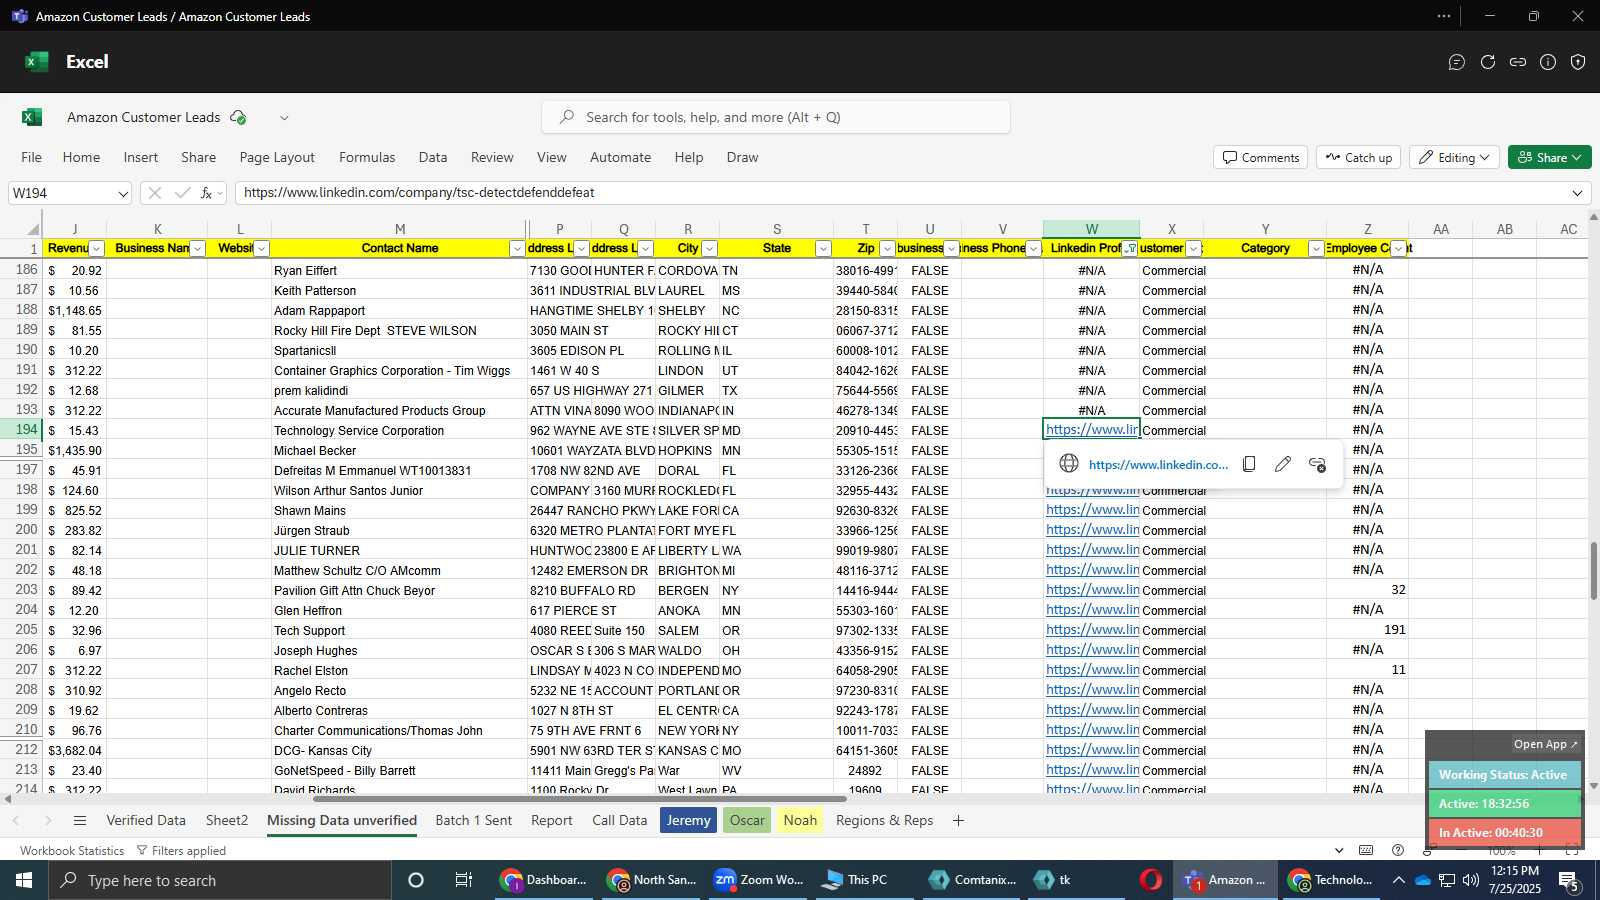The width and height of the screenshot is (1600, 900).
Task: Select the employee count cell 191
Action: point(1368,630)
